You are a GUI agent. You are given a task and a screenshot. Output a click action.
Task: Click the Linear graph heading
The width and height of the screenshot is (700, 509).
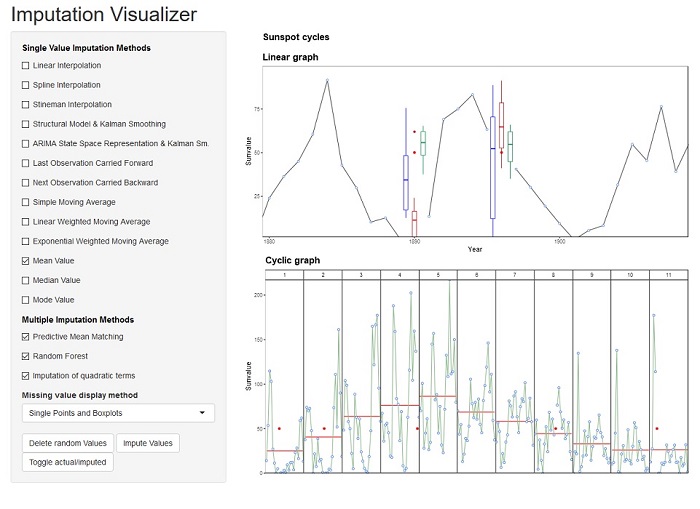[x=290, y=57]
